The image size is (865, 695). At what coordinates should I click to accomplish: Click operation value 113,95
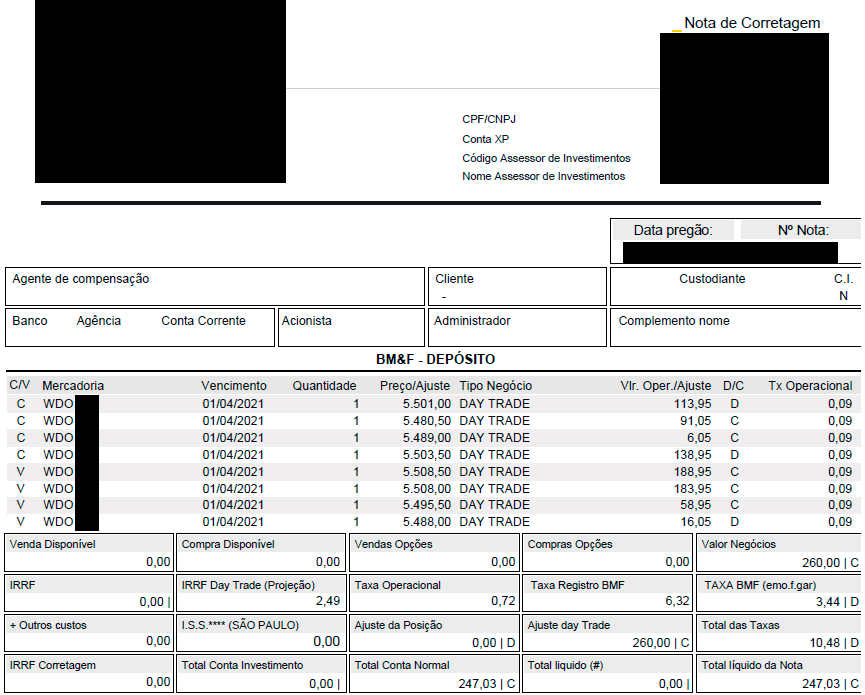(x=692, y=404)
